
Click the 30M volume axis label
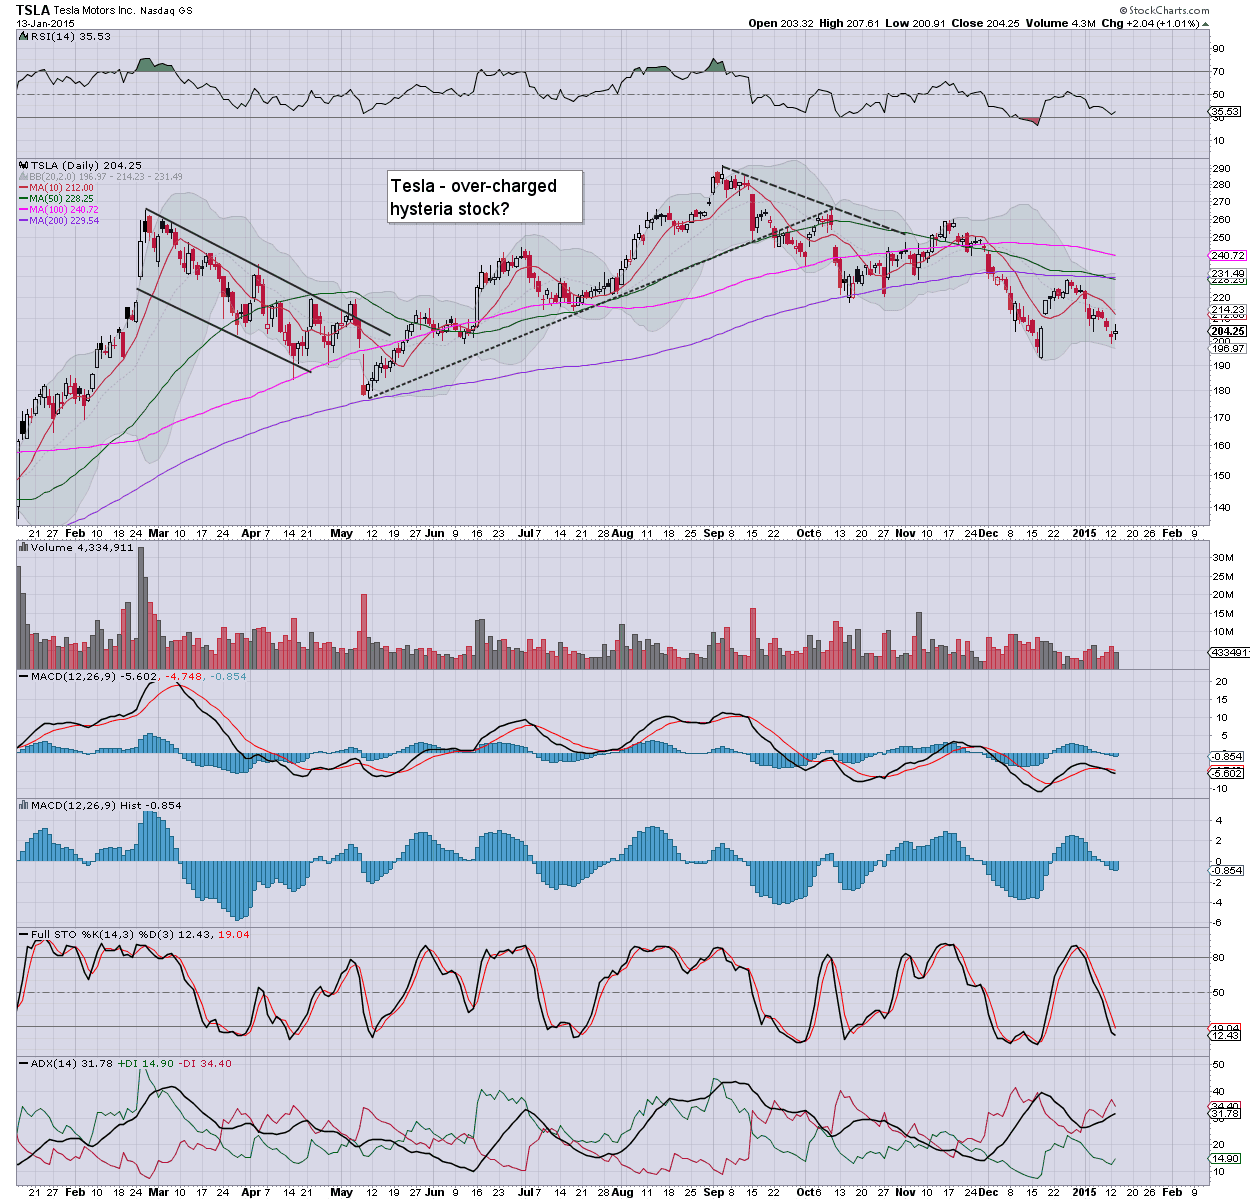point(1221,558)
